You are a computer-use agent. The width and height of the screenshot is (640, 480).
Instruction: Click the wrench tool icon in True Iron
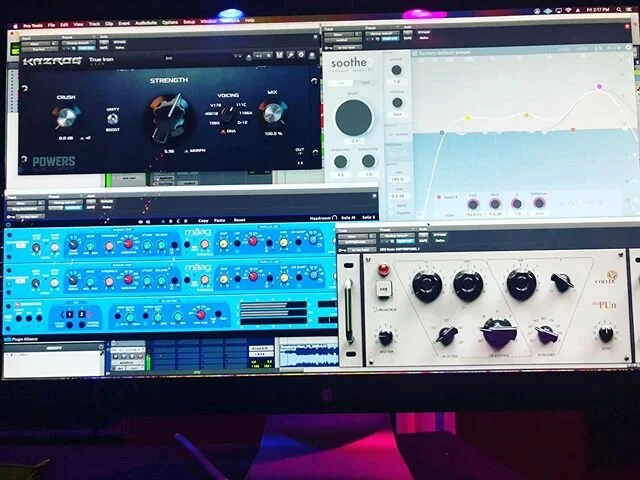pos(290,55)
